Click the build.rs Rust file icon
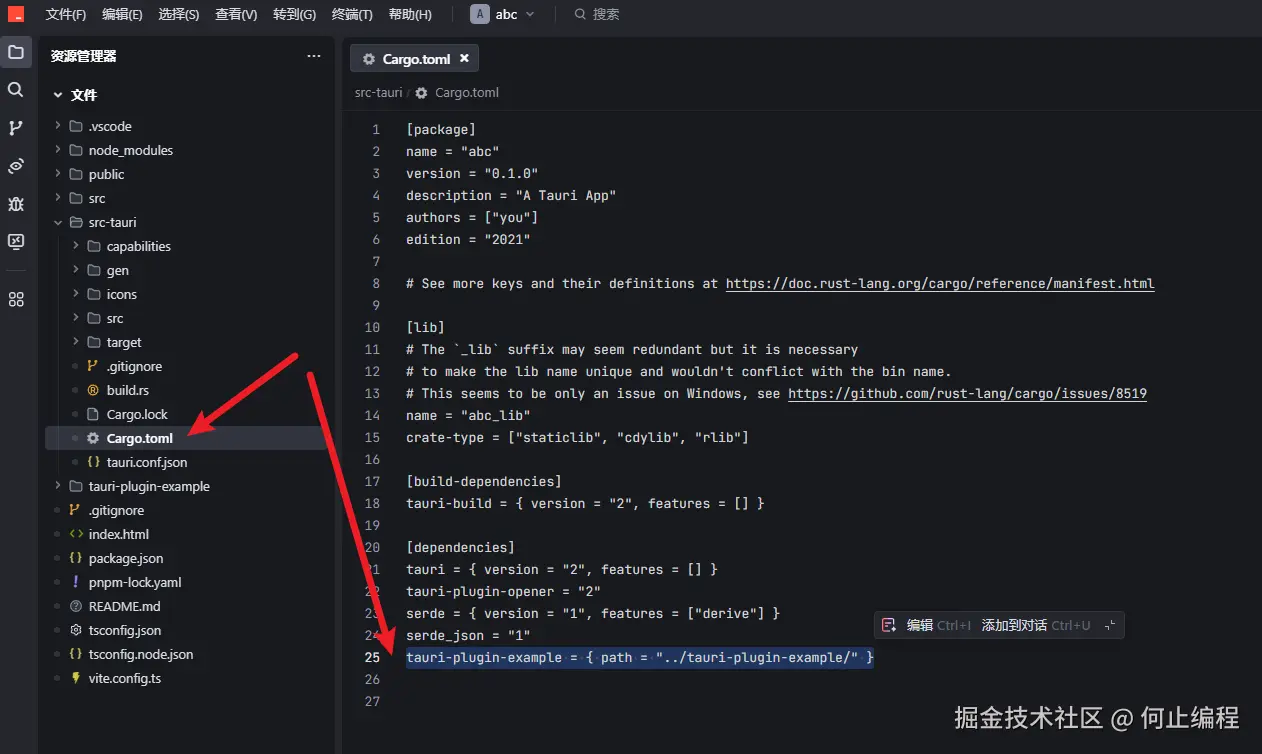Screen dimensions: 1262x754 coord(93,390)
